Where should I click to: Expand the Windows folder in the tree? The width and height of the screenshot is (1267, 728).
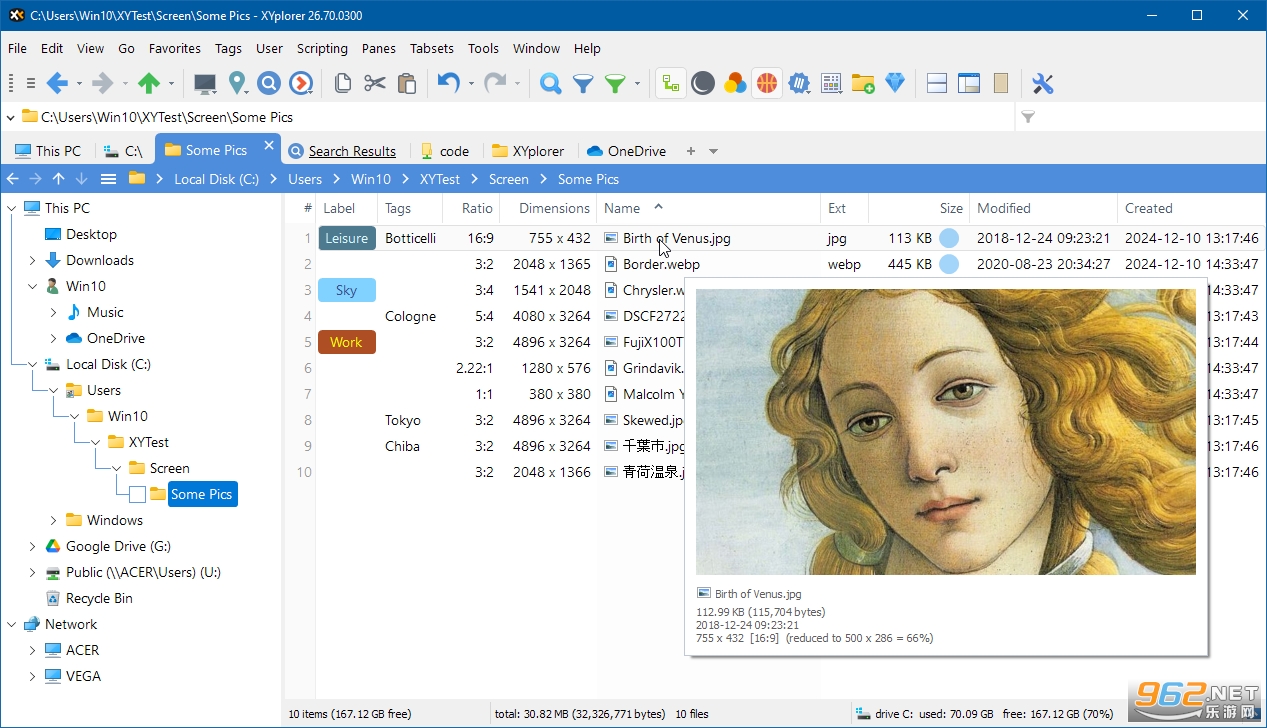tap(53, 520)
